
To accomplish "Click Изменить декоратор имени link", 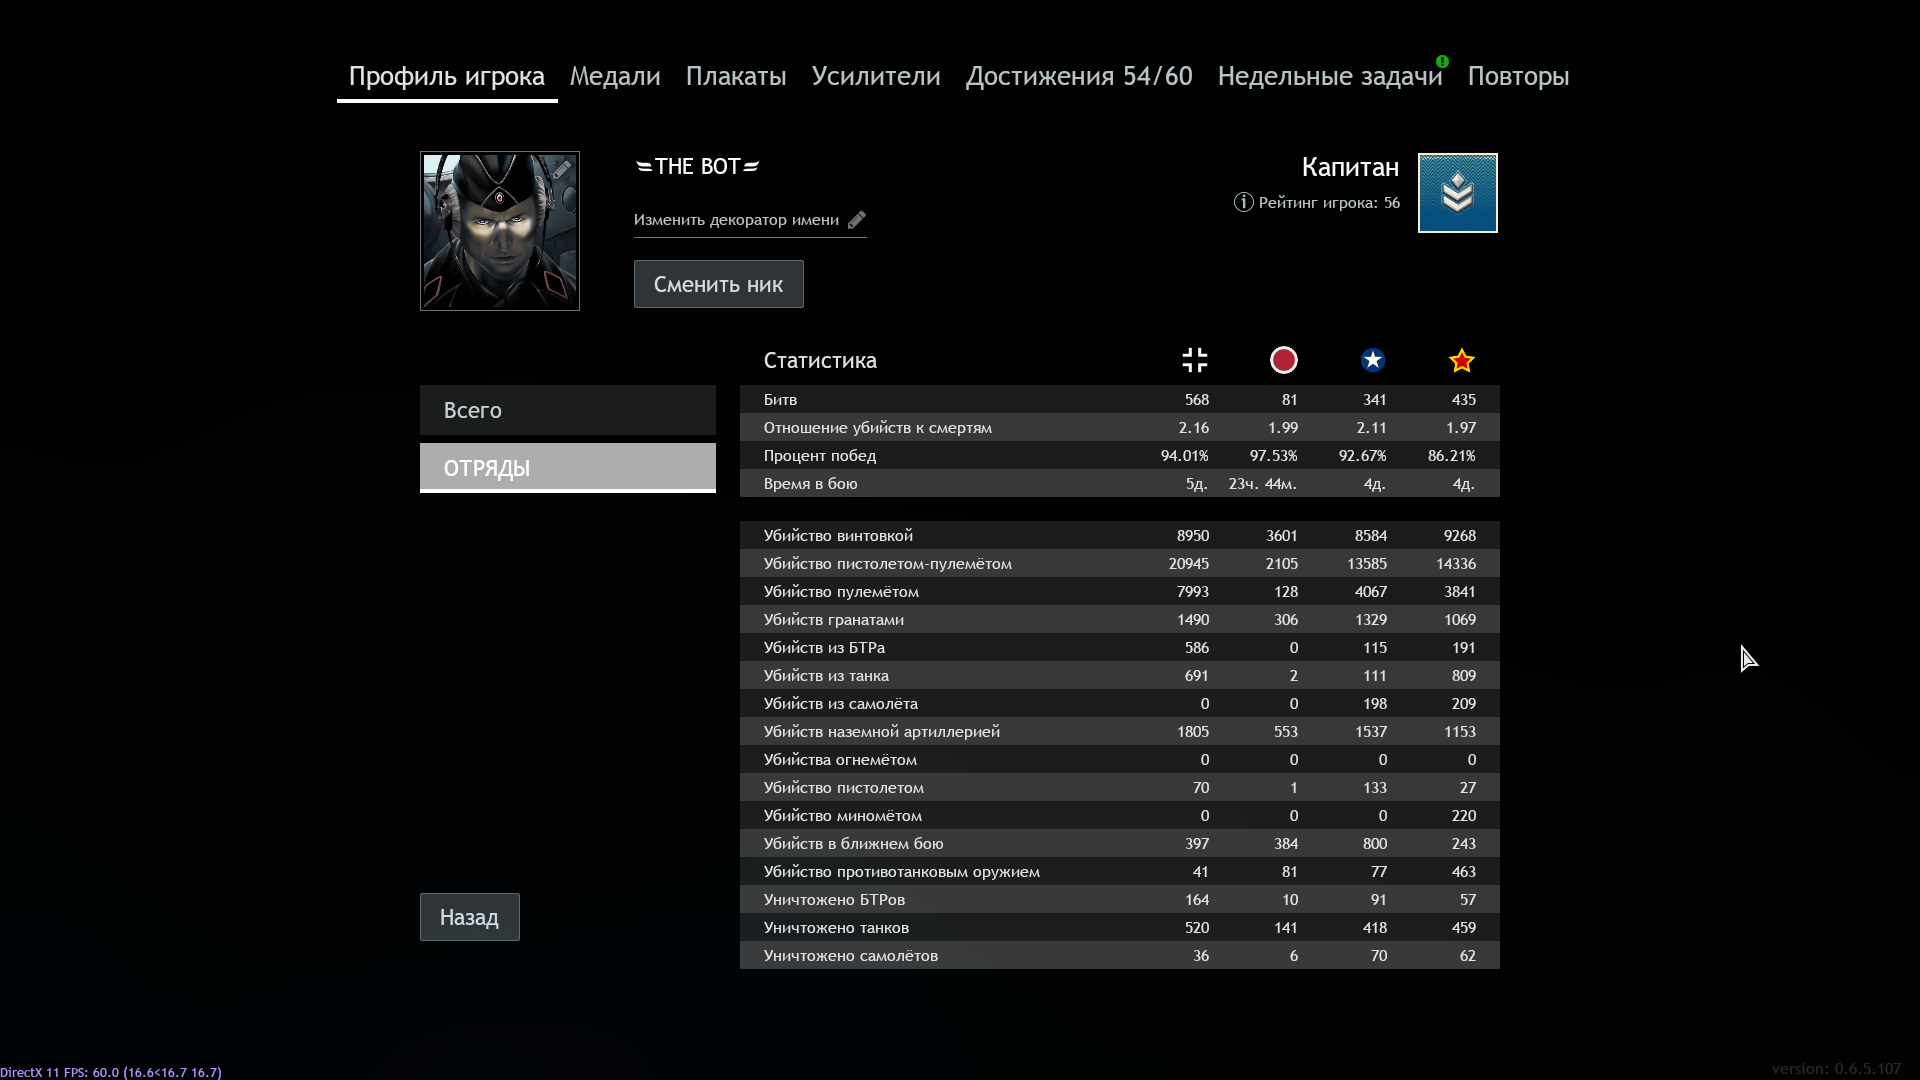I will point(736,220).
